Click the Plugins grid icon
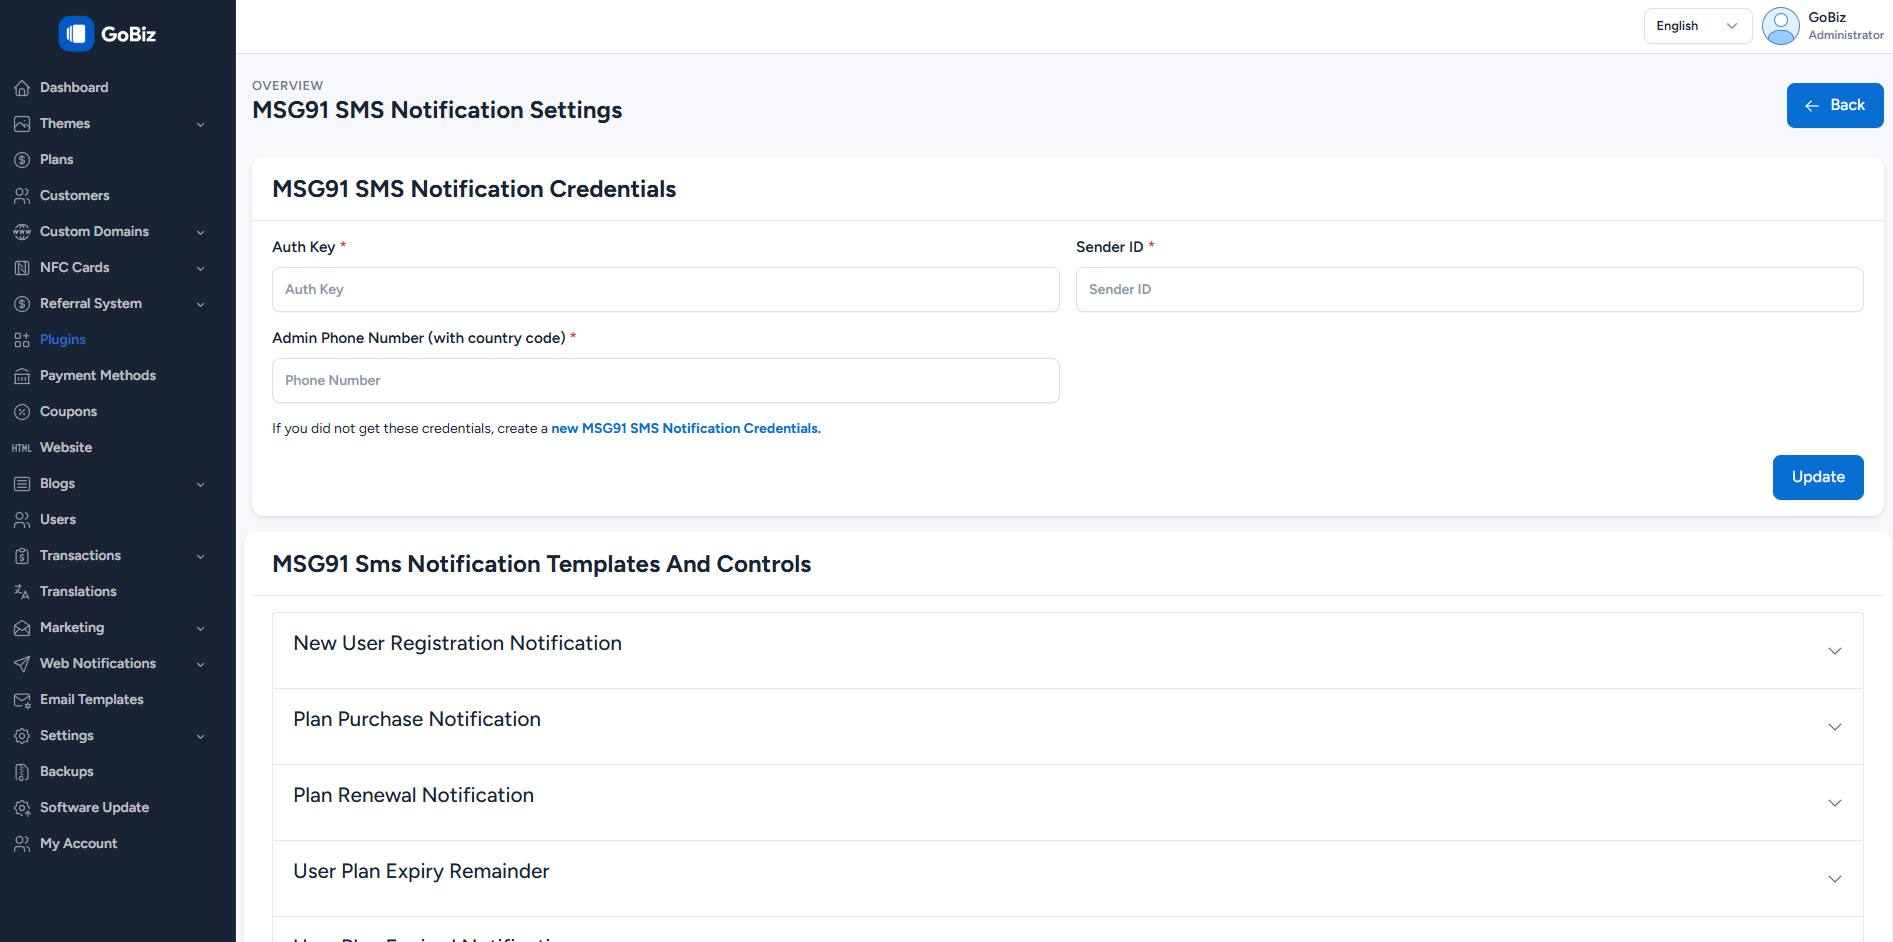The width and height of the screenshot is (1893, 942). [x=22, y=340]
